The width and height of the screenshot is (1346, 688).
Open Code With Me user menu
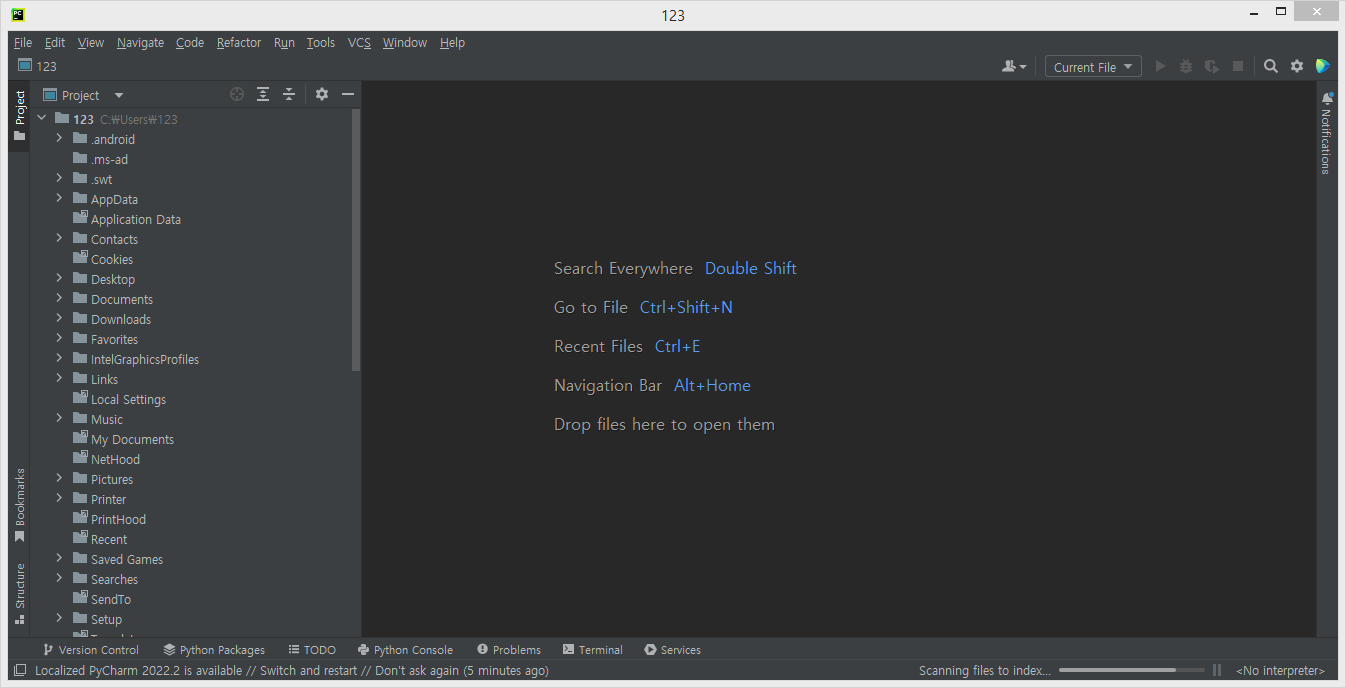click(1014, 67)
